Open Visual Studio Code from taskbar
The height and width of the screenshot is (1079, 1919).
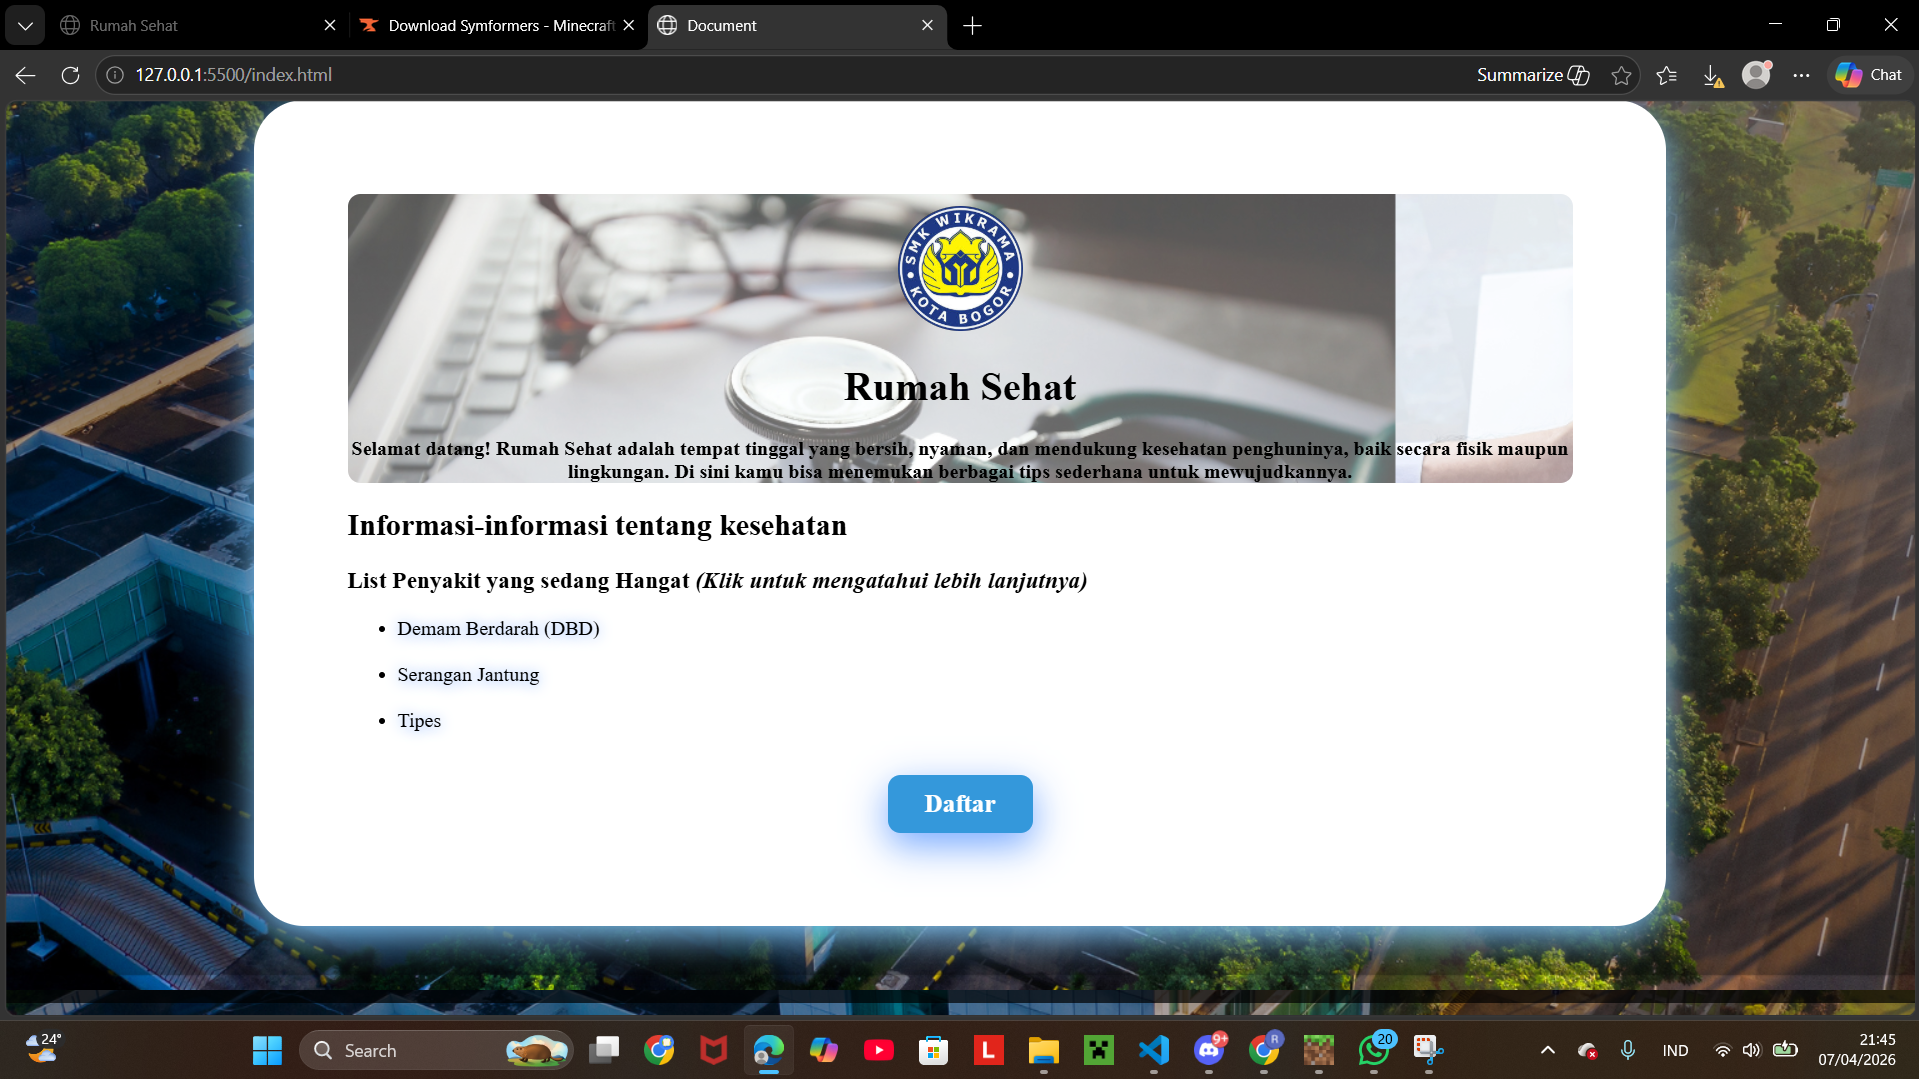(x=1153, y=1050)
